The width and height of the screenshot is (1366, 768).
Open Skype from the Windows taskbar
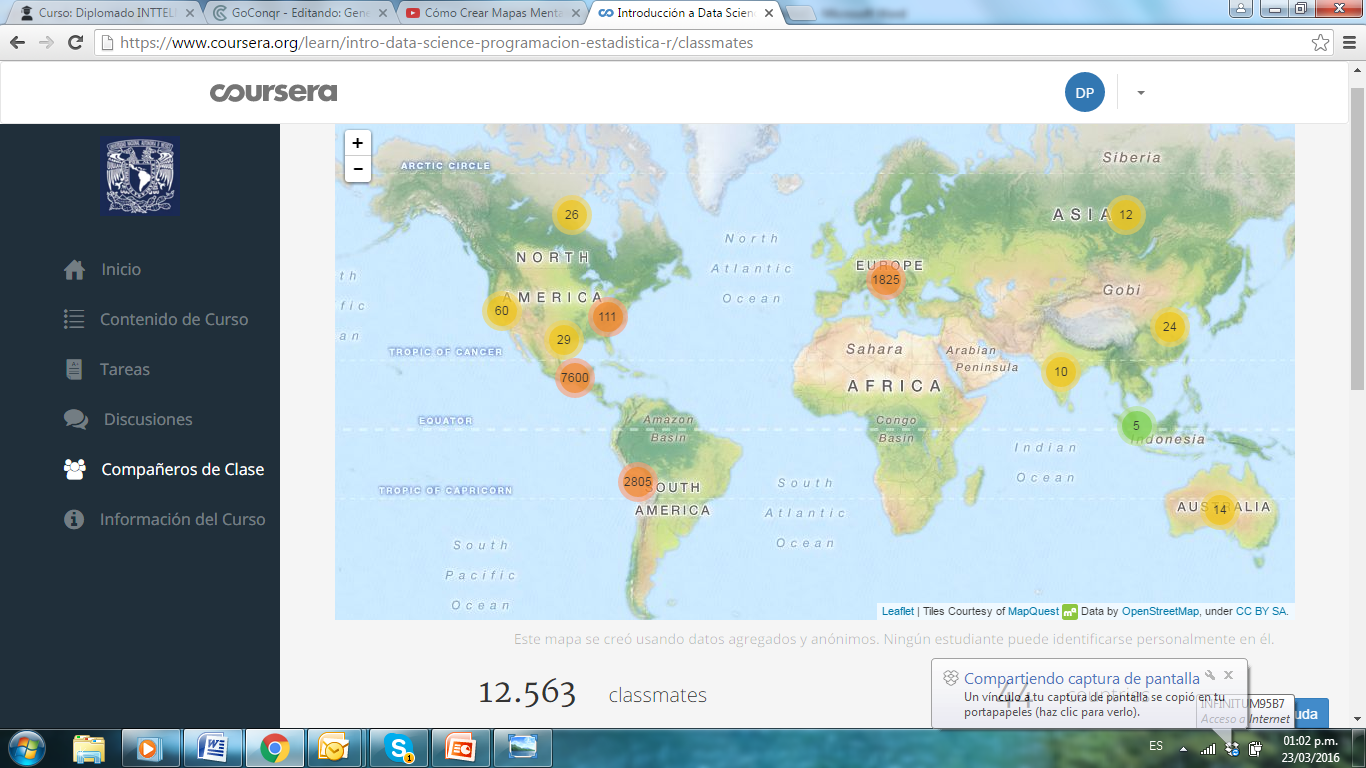click(400, 747)
